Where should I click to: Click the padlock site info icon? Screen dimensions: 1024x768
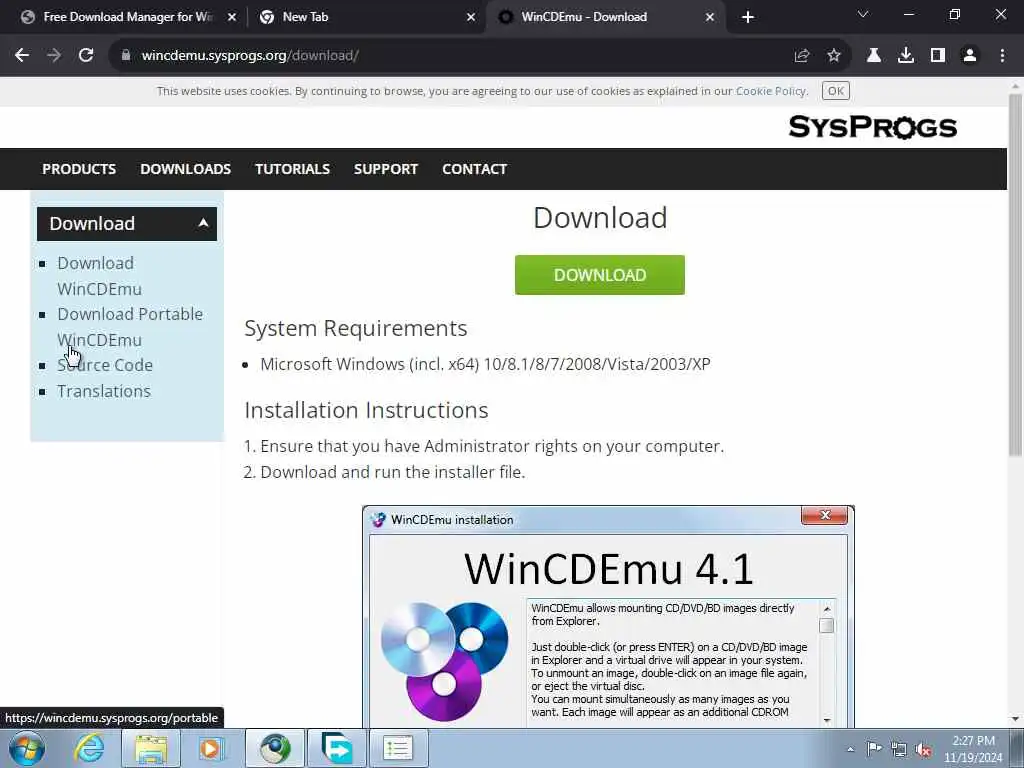tap(126, 56)
